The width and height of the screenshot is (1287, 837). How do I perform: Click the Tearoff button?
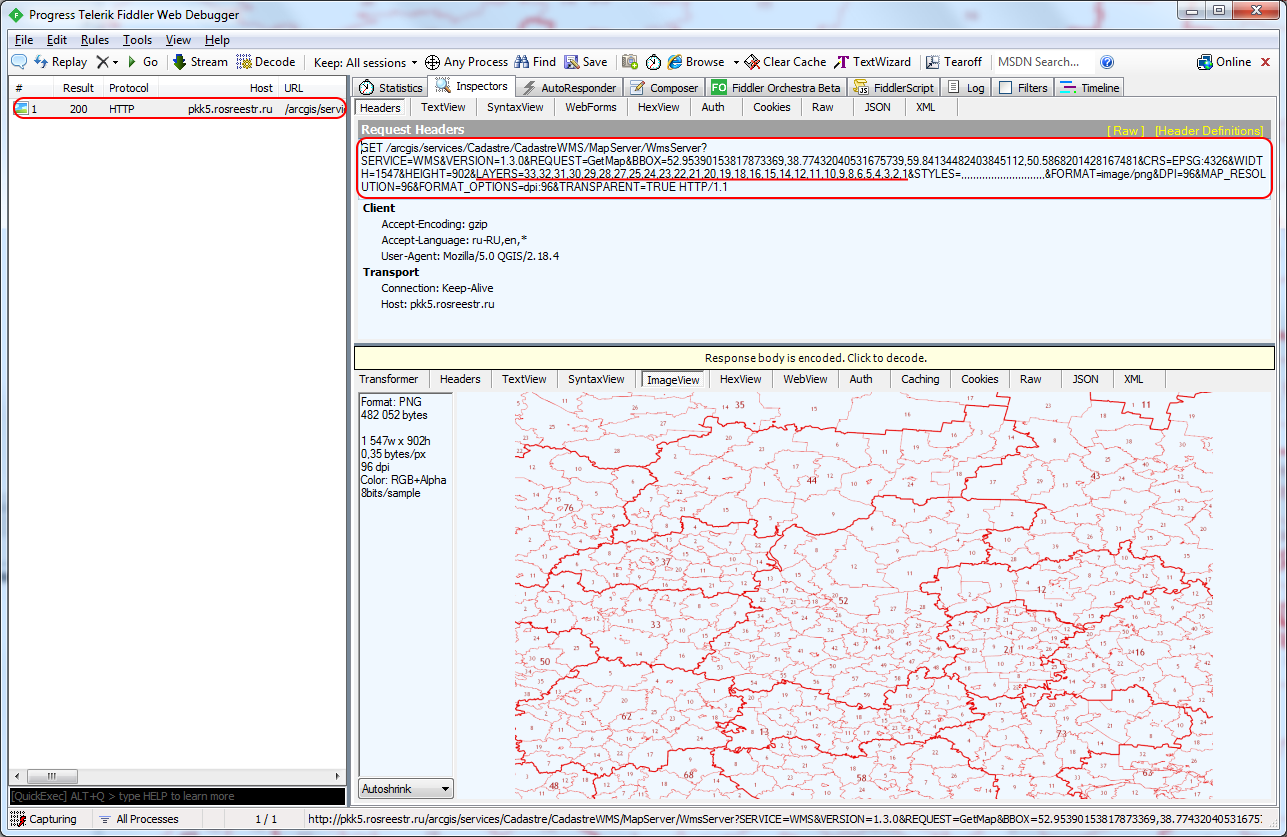(954, 62)
